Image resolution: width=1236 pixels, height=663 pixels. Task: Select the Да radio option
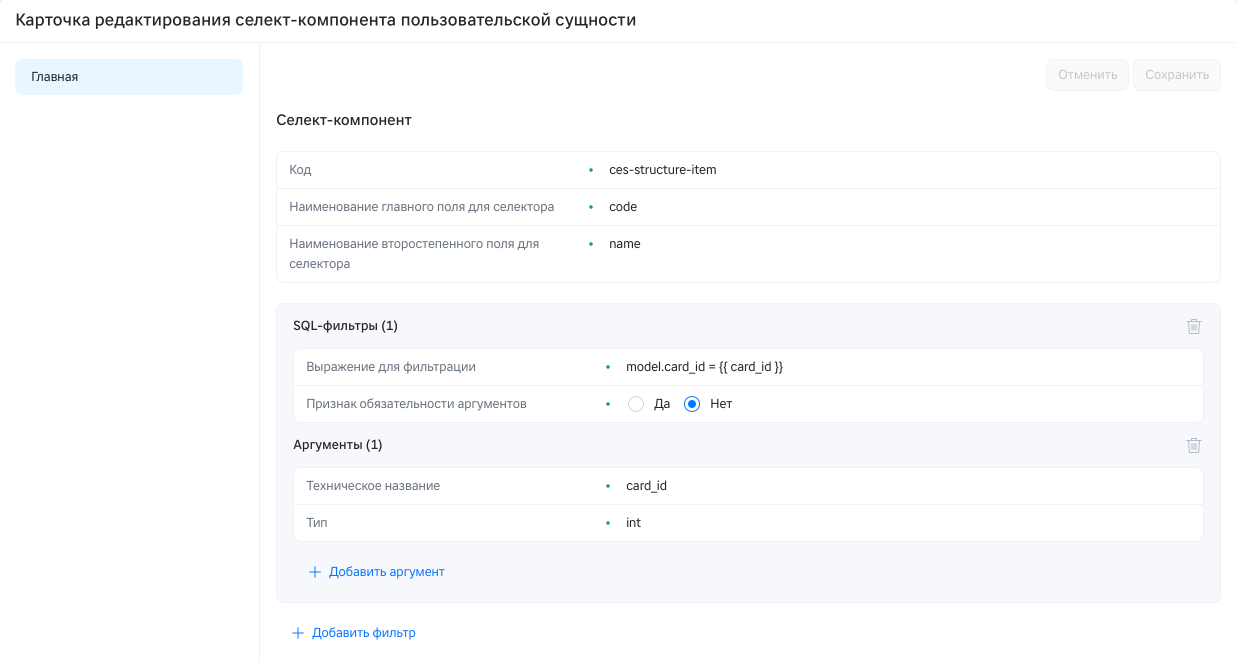(x=636, y=404)
